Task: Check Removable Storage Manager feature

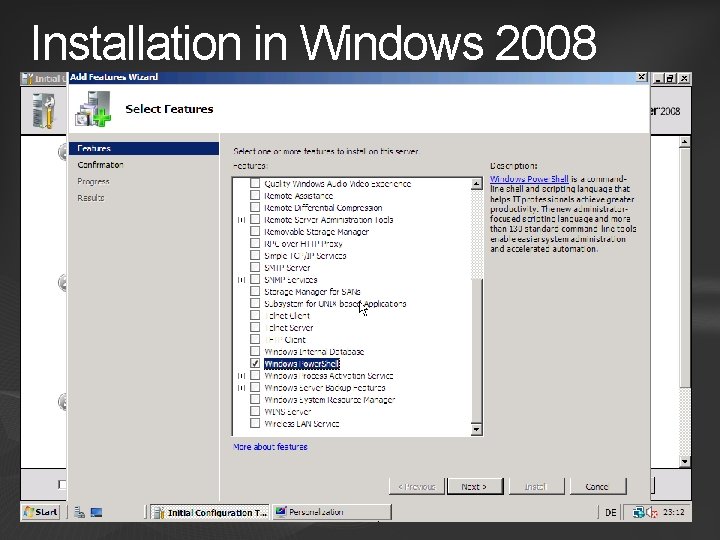Action: (255, 231)
